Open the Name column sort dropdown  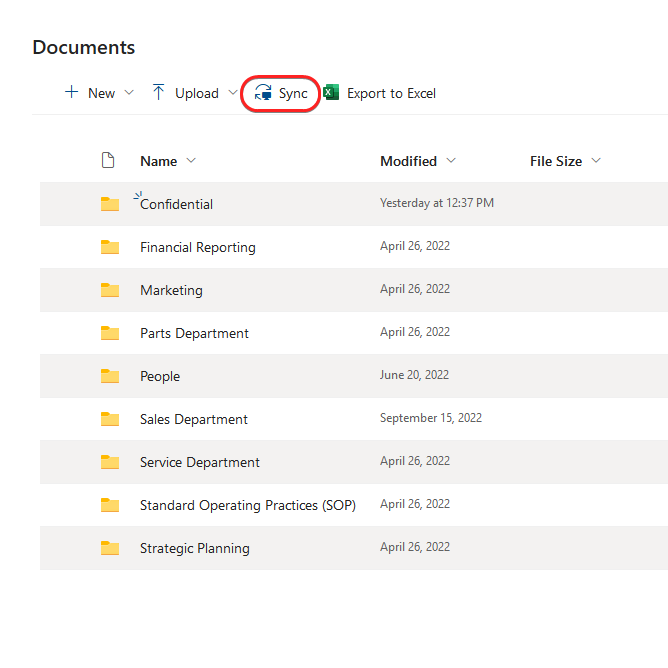pyautogui.click(x=191, y=161)
